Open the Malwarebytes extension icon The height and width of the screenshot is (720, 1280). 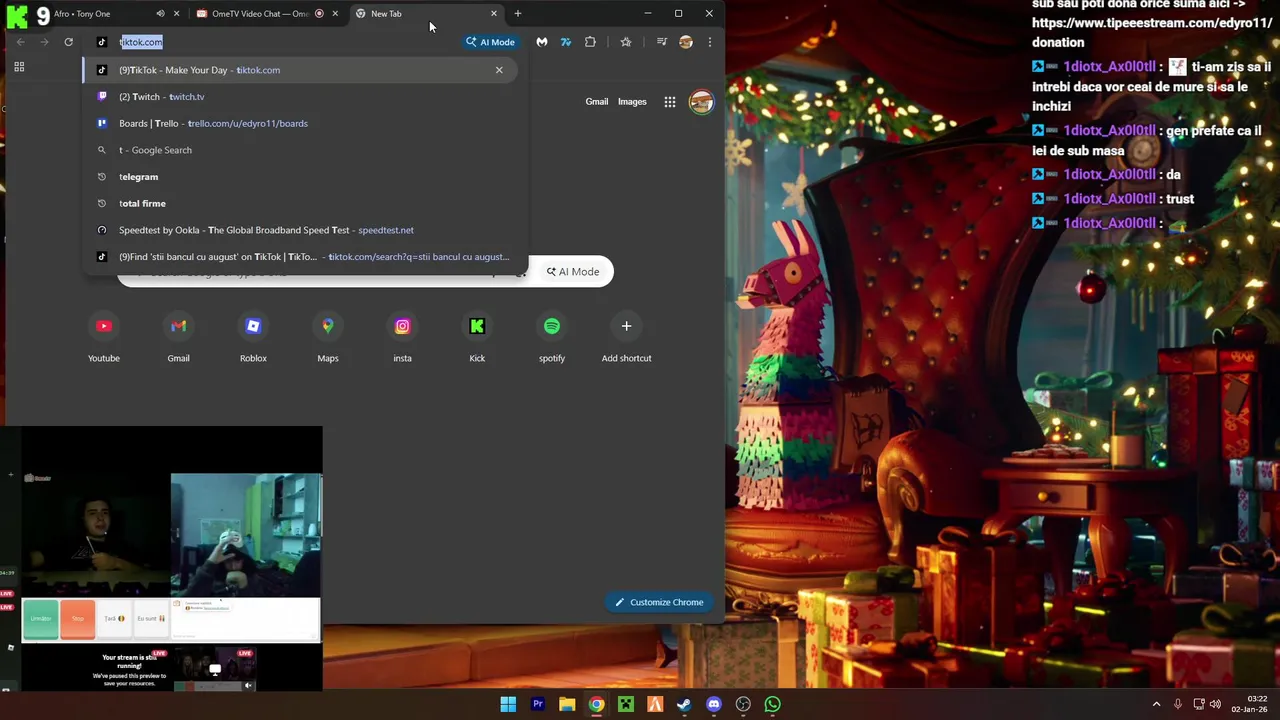tap(542, 42)
